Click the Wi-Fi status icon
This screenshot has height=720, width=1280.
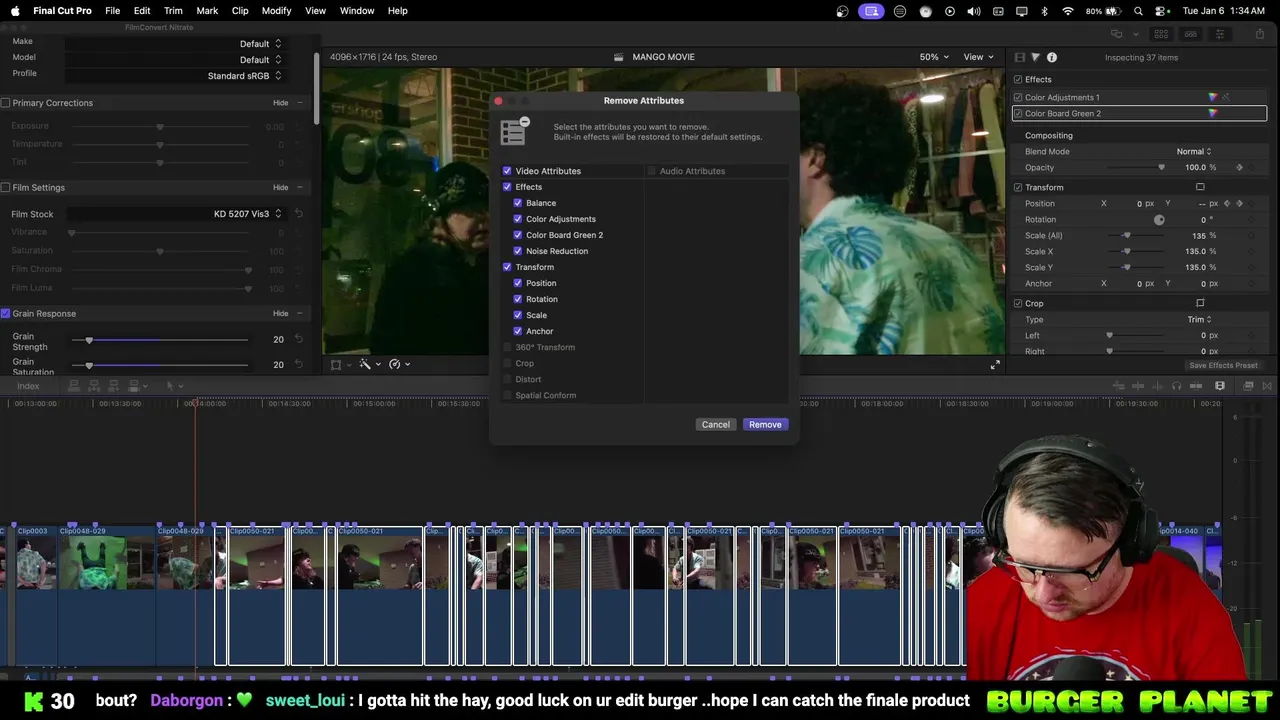click(x=1067, y=11)
